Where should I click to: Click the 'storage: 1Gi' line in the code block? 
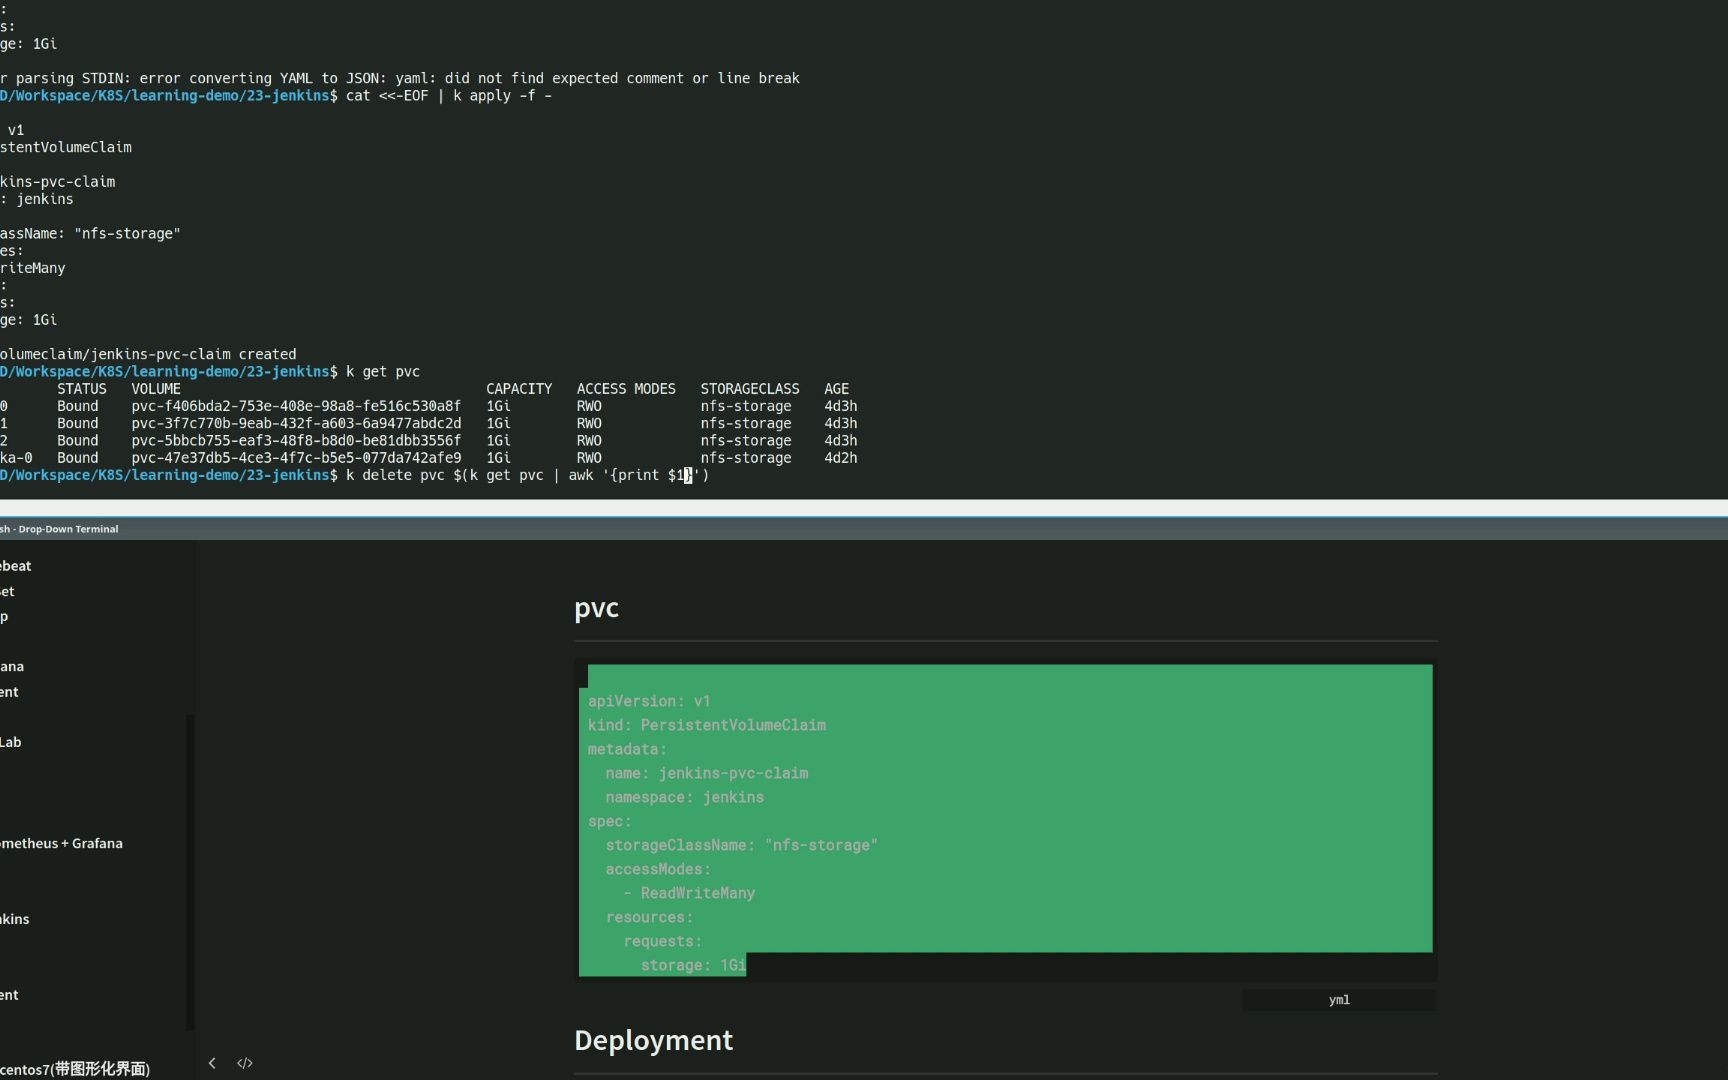coord(692,965)
